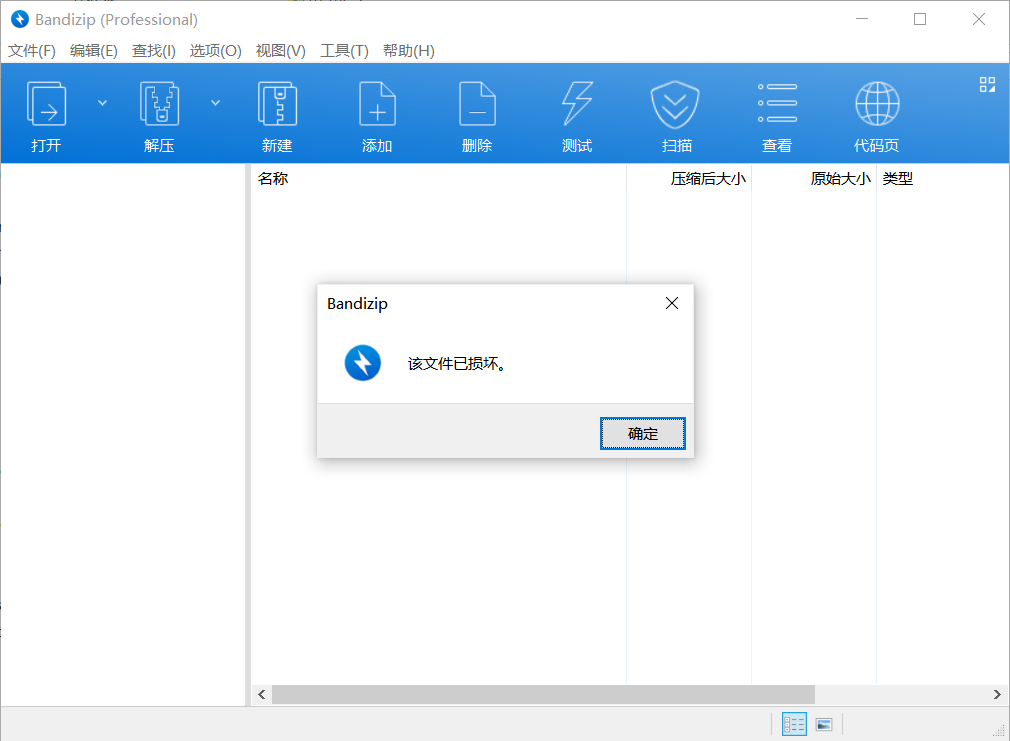Viewport: 1010px width, 741px height.
Task: Open the 工具(T) menu
Action: click(344, 51)
